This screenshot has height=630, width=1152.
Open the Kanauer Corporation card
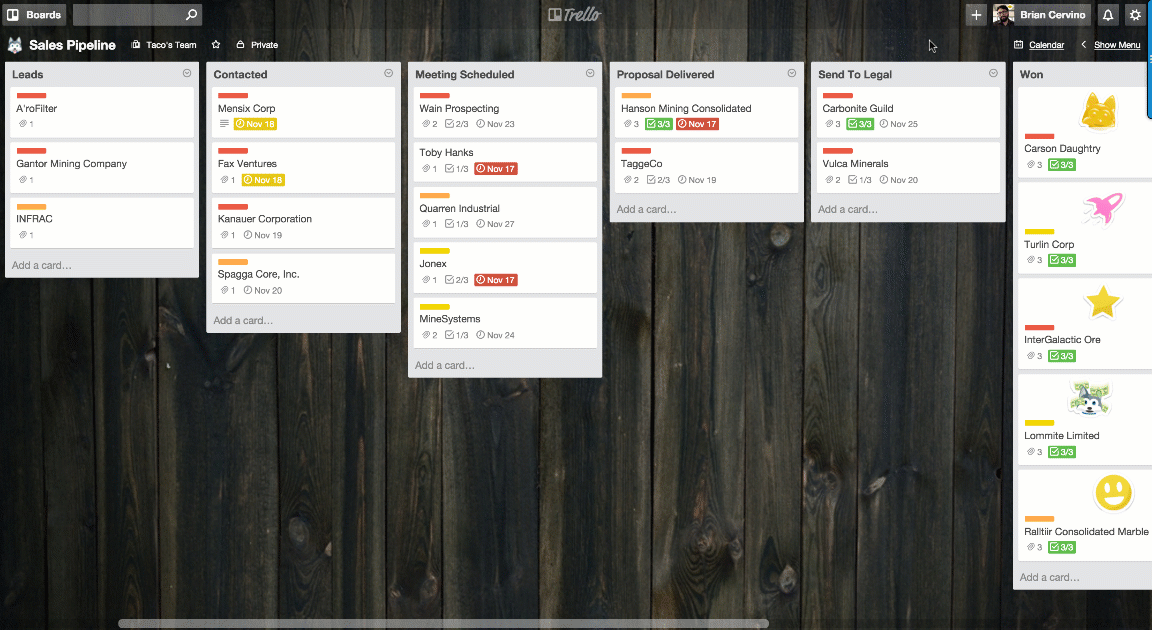pyautogui.click(x=303, y=223)
